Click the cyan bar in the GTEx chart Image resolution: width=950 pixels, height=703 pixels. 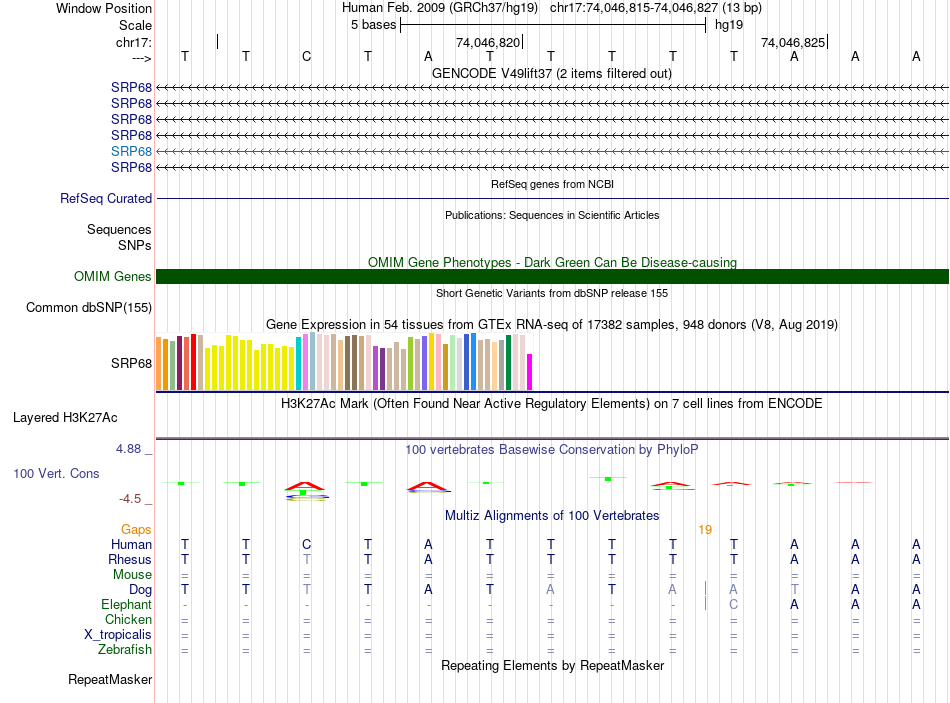(x=299, y=364)
